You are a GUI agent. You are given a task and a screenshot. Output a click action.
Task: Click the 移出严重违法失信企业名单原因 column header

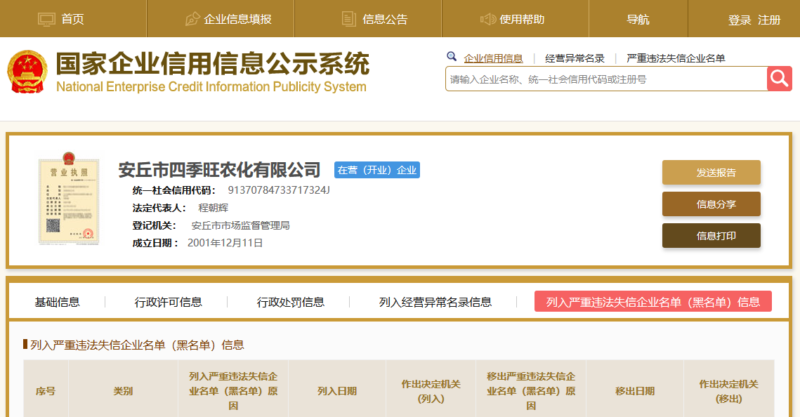(x=531, y=391)
